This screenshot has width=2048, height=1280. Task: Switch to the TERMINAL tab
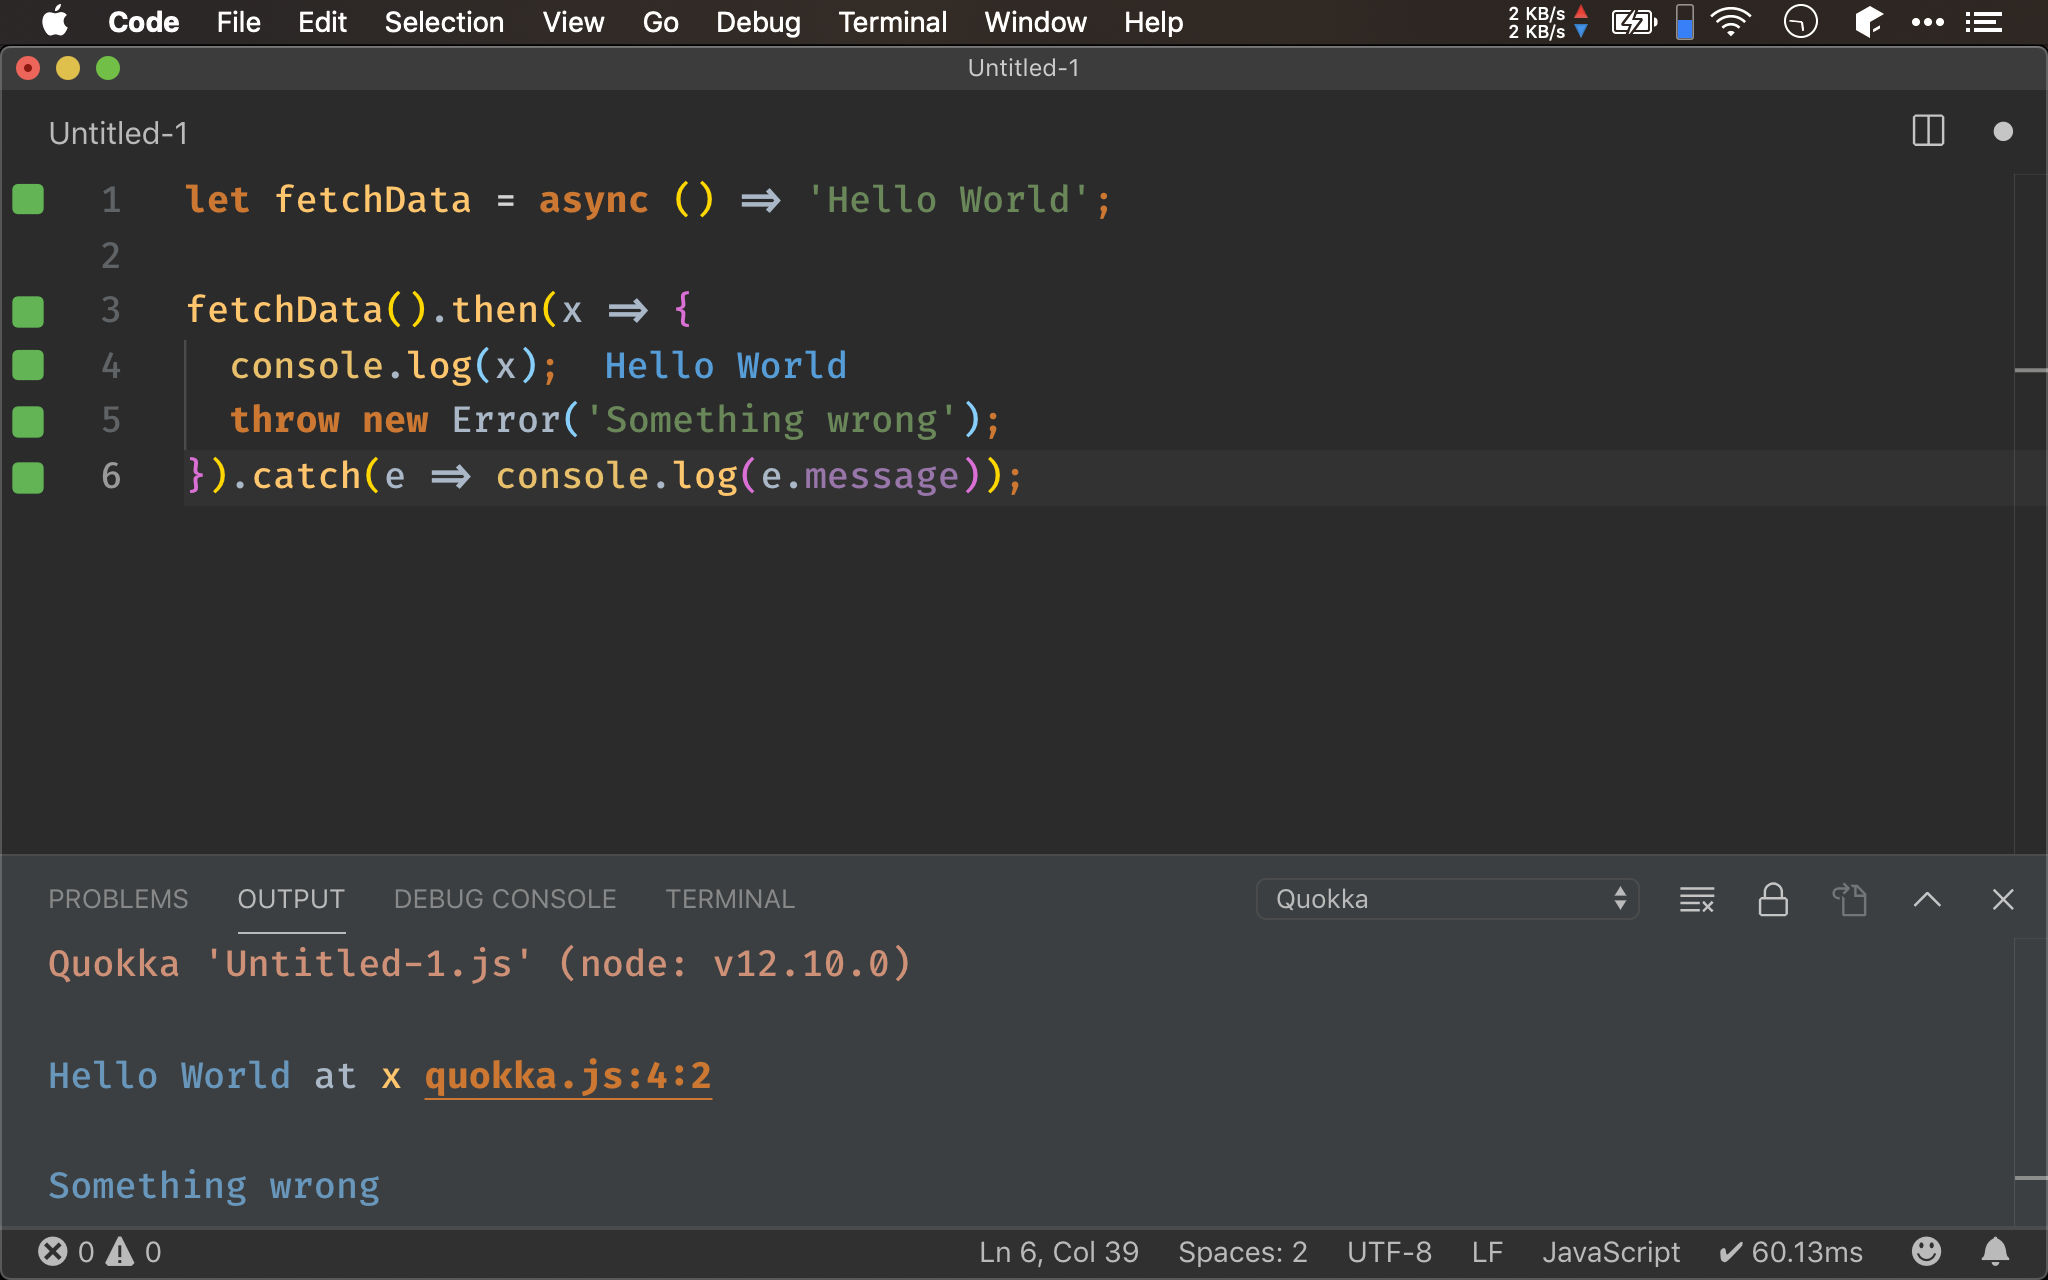[730, 899]
